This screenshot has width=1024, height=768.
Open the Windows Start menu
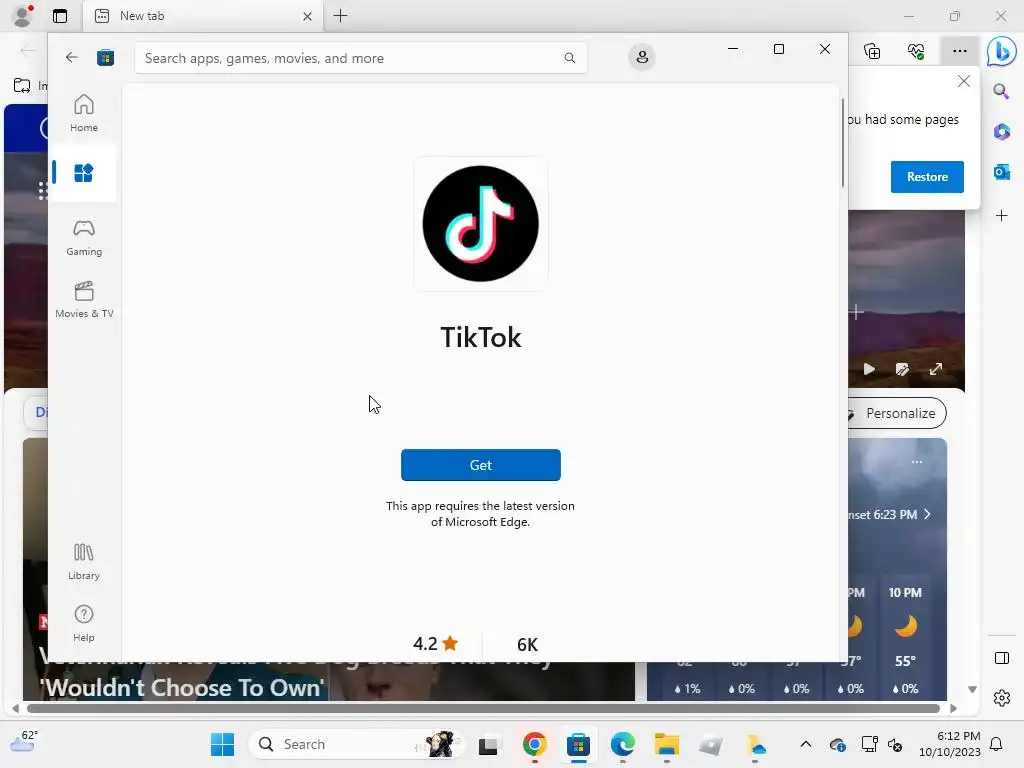(222, 744)
